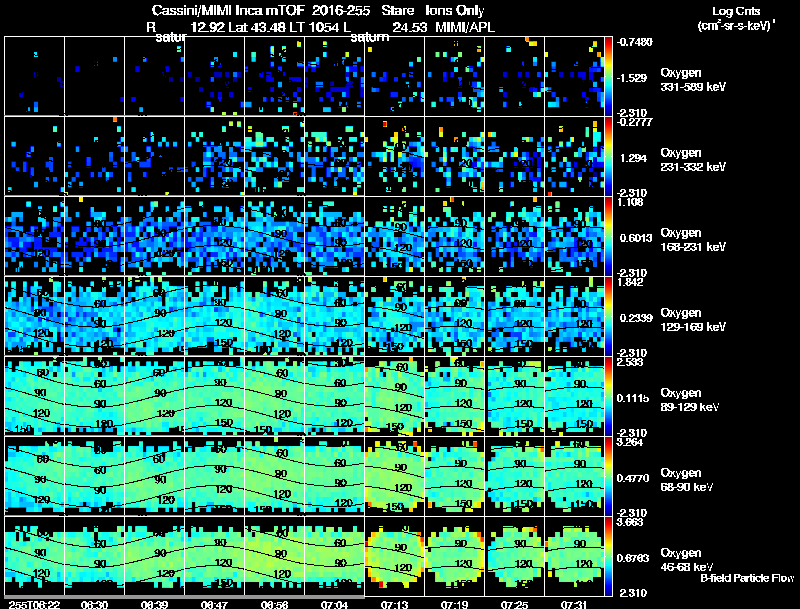The width and height of the screenshot is (800, 609).
Task: Click the 07:31 time label at the bottom
Action: point(574,605)
